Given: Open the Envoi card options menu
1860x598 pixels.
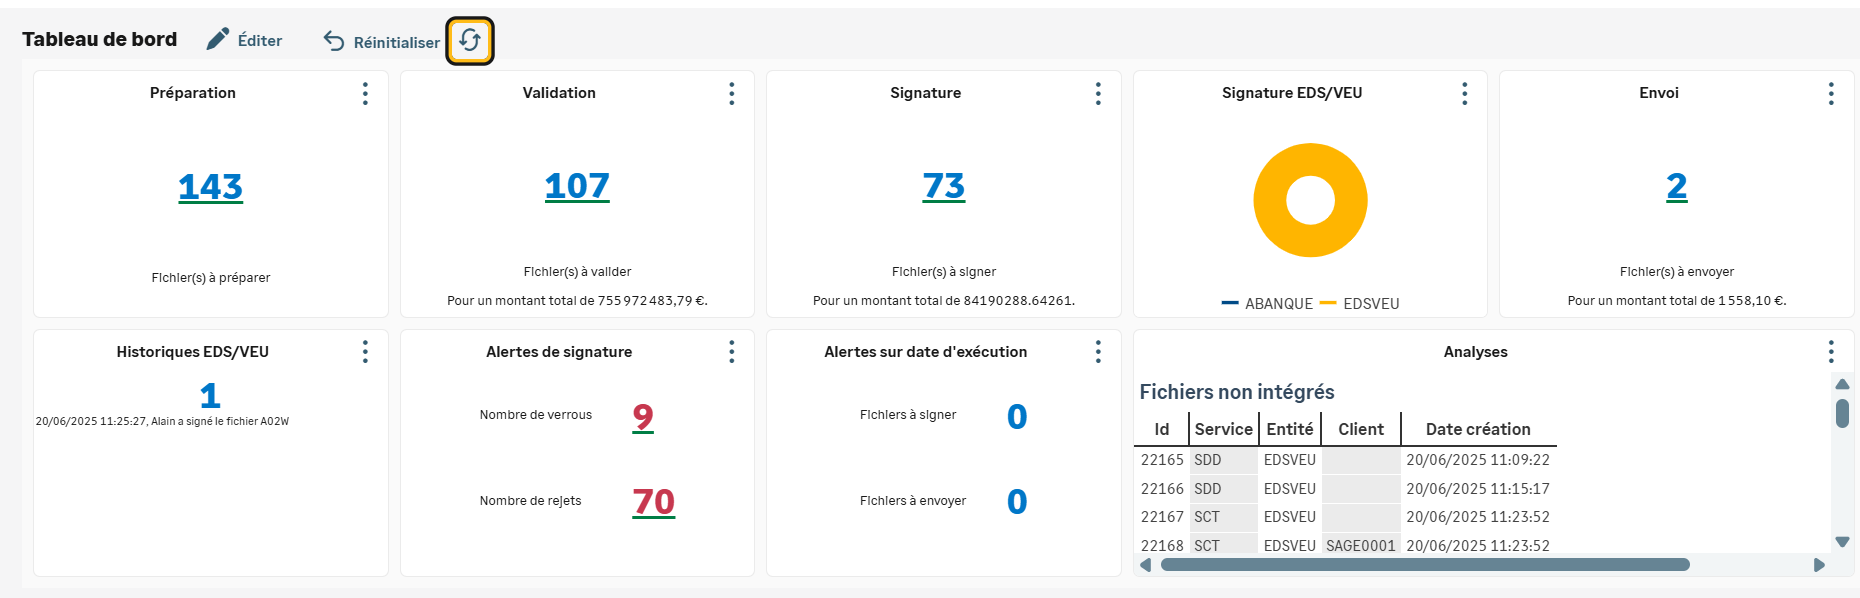Looking at the screenshot, I should [x=1831, y=94].
